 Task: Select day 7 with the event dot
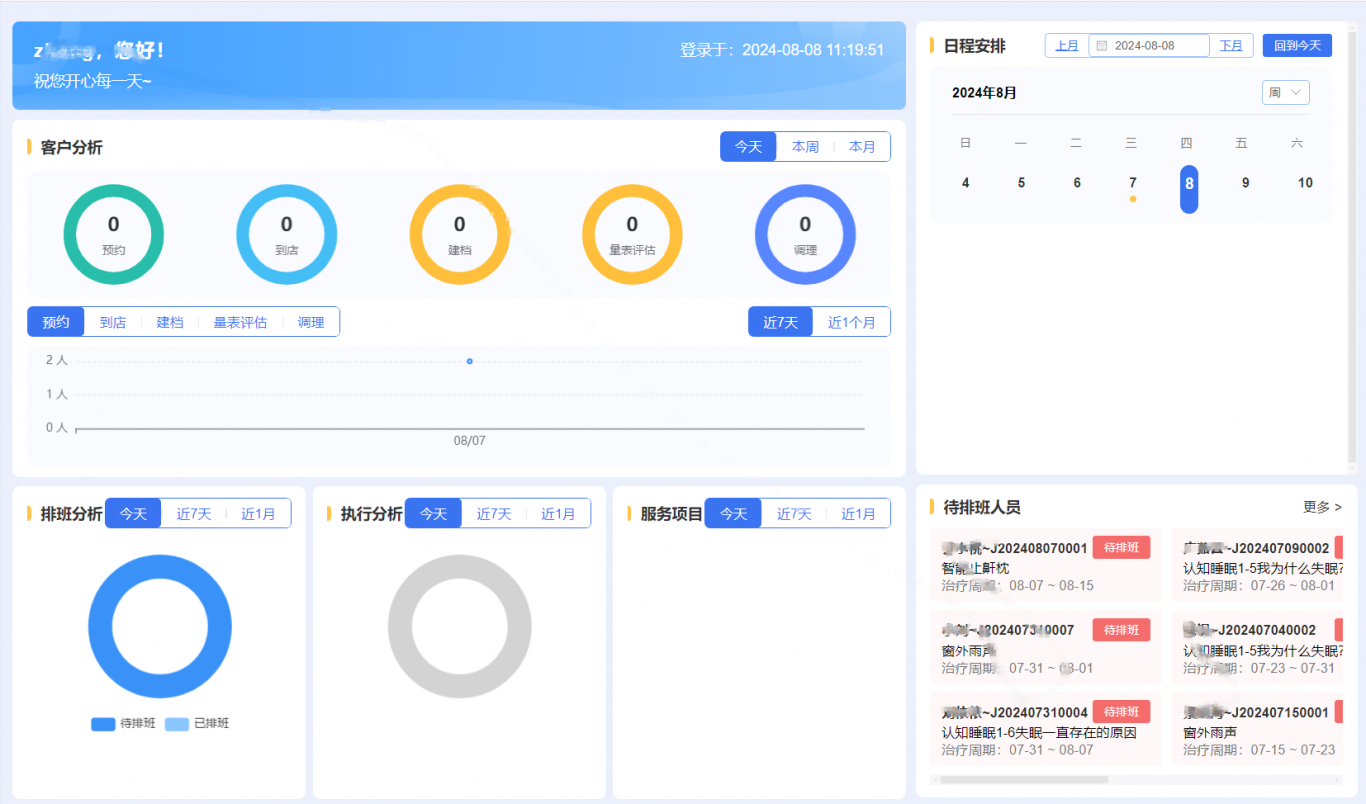[1133, 185]
